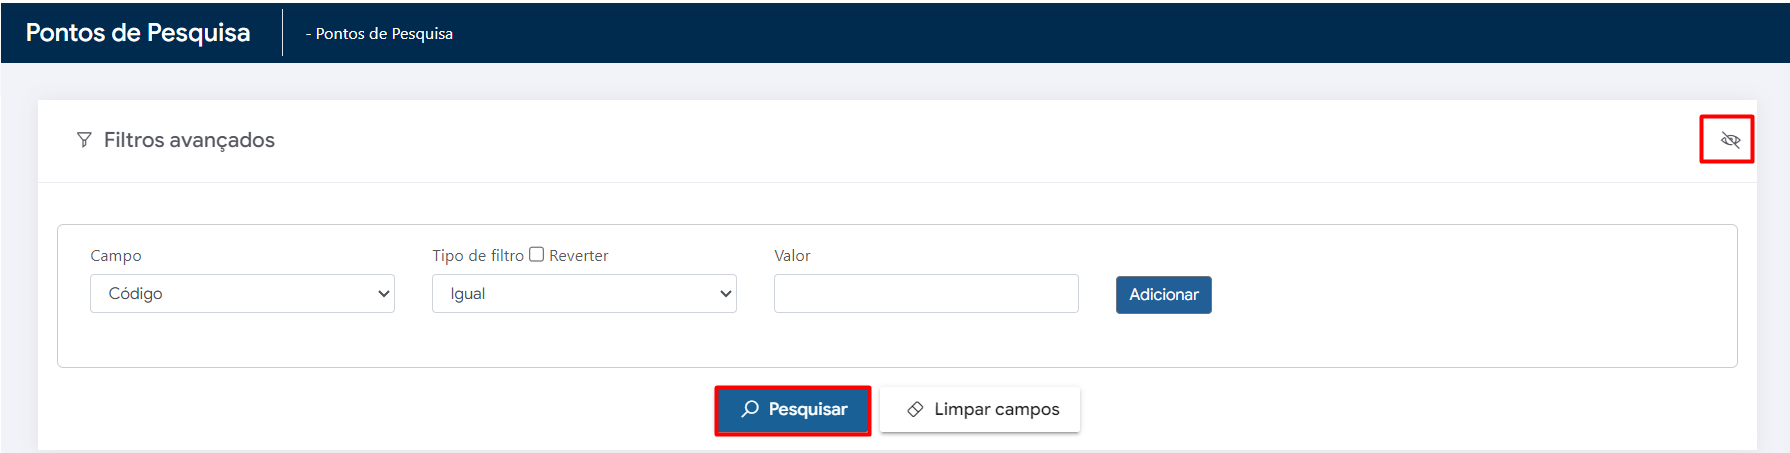
Task: Click the magnifying glass icon on Pesquisar
Action: click(750, 409)
